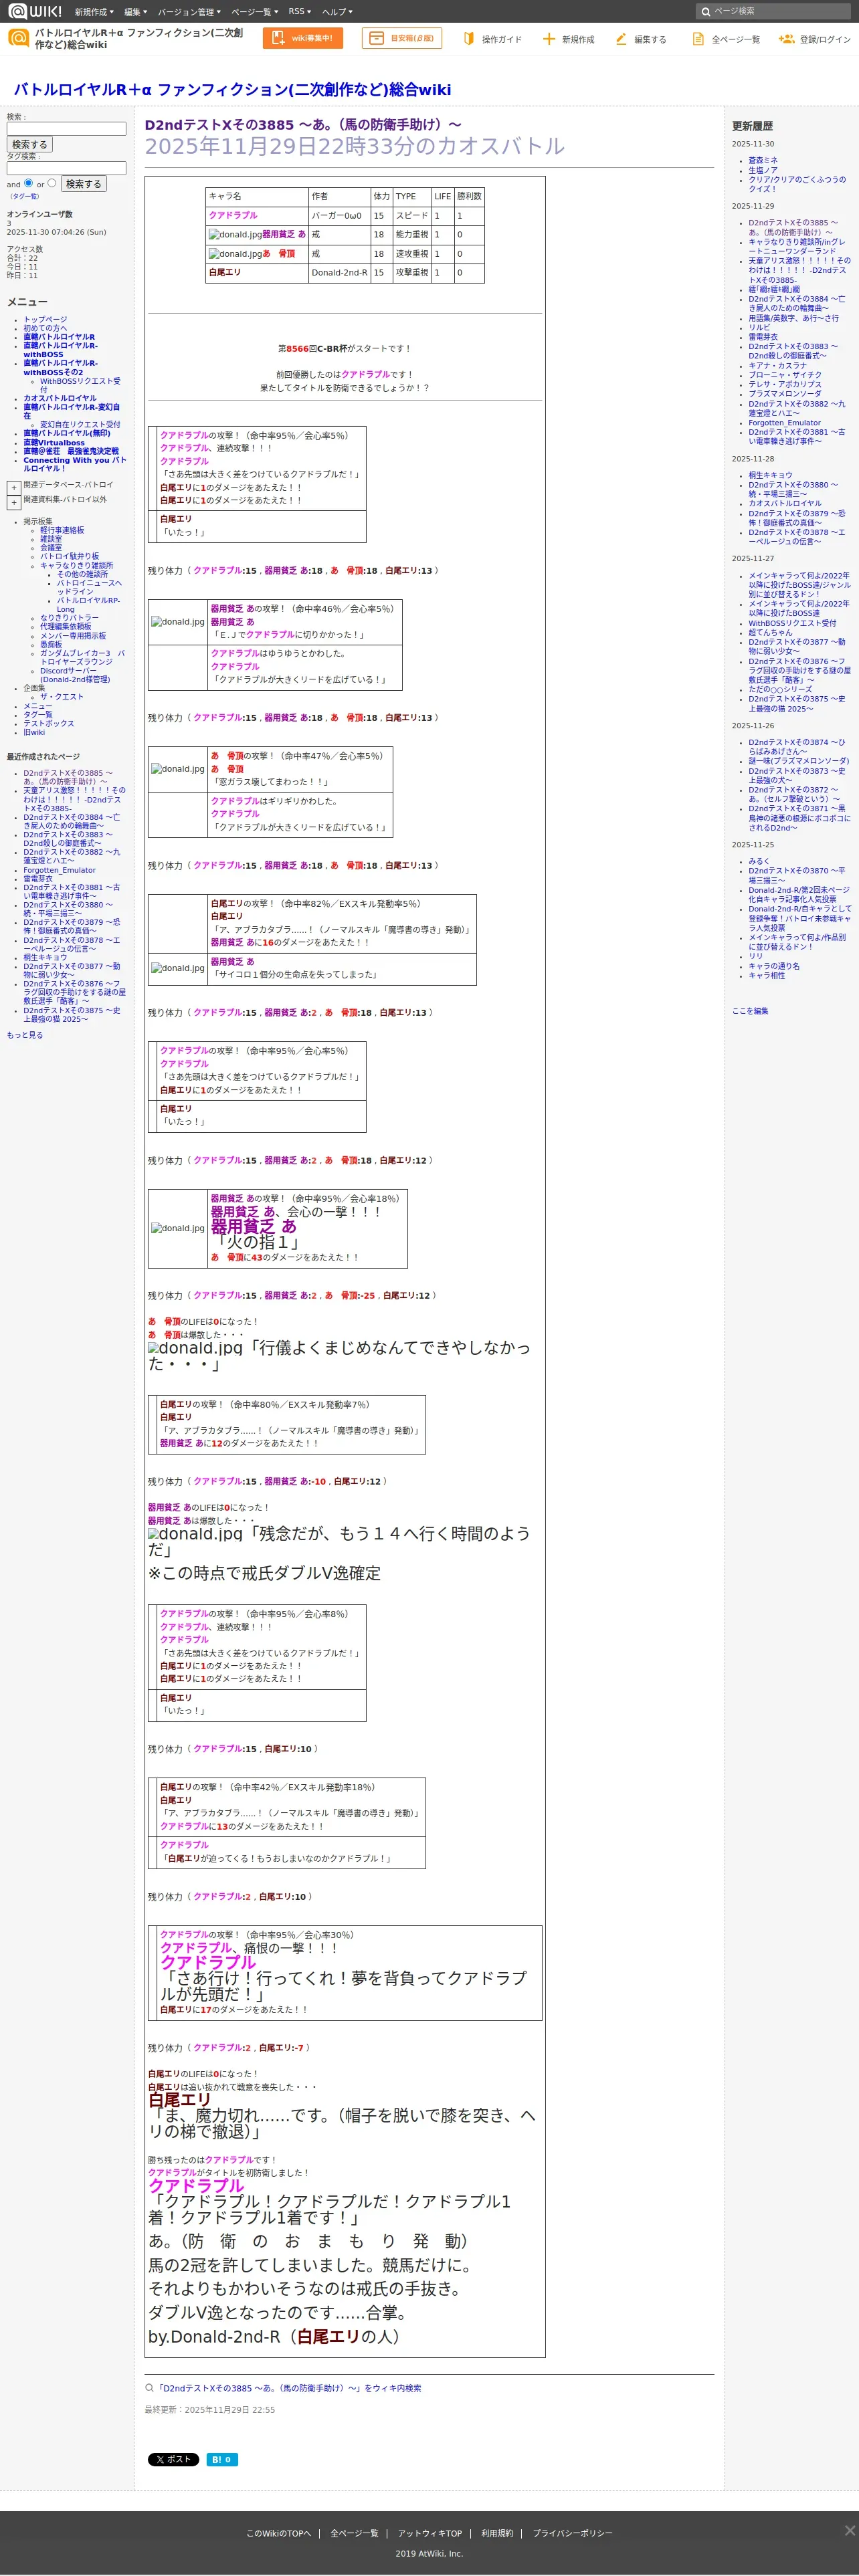859x2576 pixels.
Task: Expand 関連資料集-バトロイ以外 section with plus
Action: coord(13,503)
